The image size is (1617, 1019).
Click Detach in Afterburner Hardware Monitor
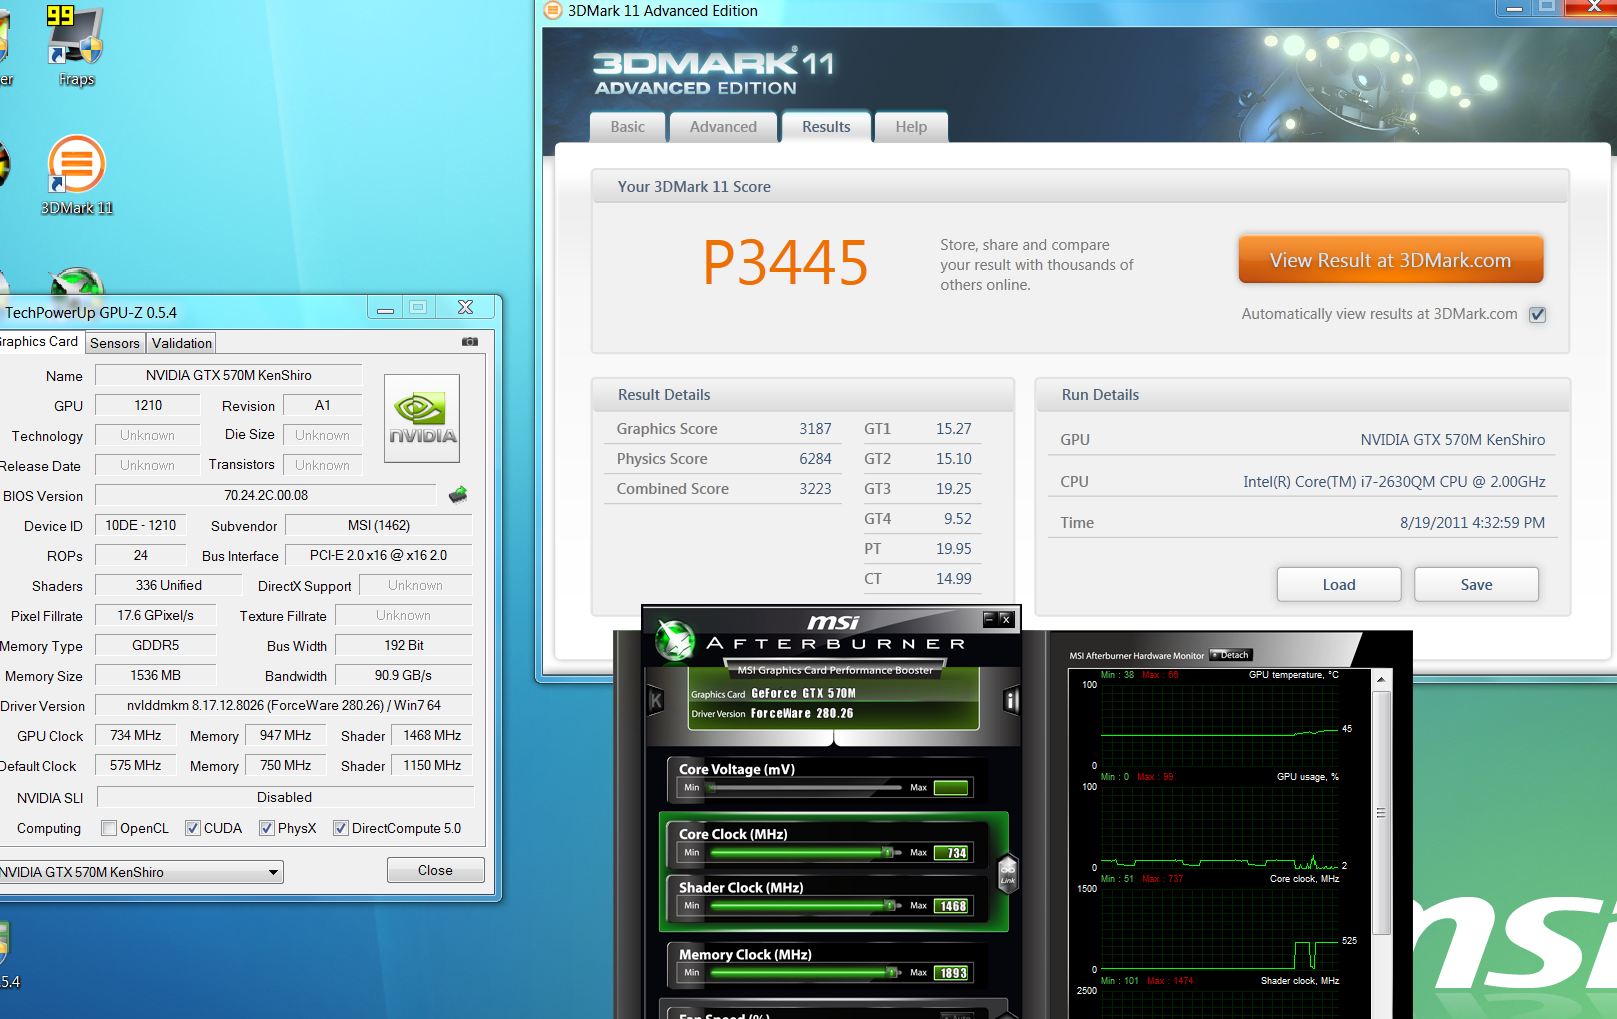coord(1231,655)
